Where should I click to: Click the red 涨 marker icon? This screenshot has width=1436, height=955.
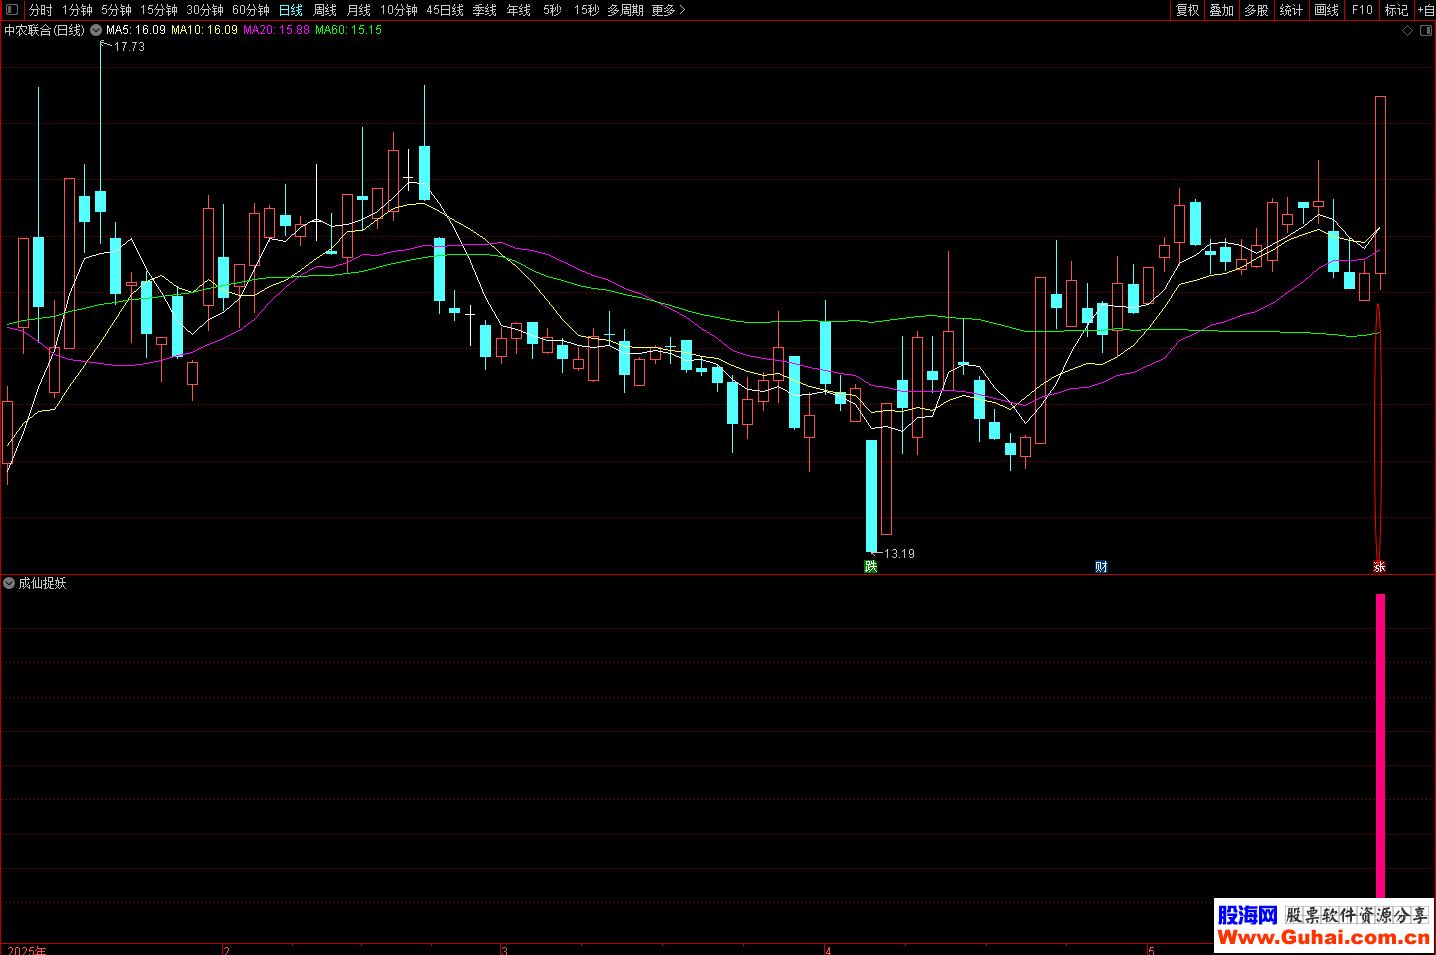1379,567
